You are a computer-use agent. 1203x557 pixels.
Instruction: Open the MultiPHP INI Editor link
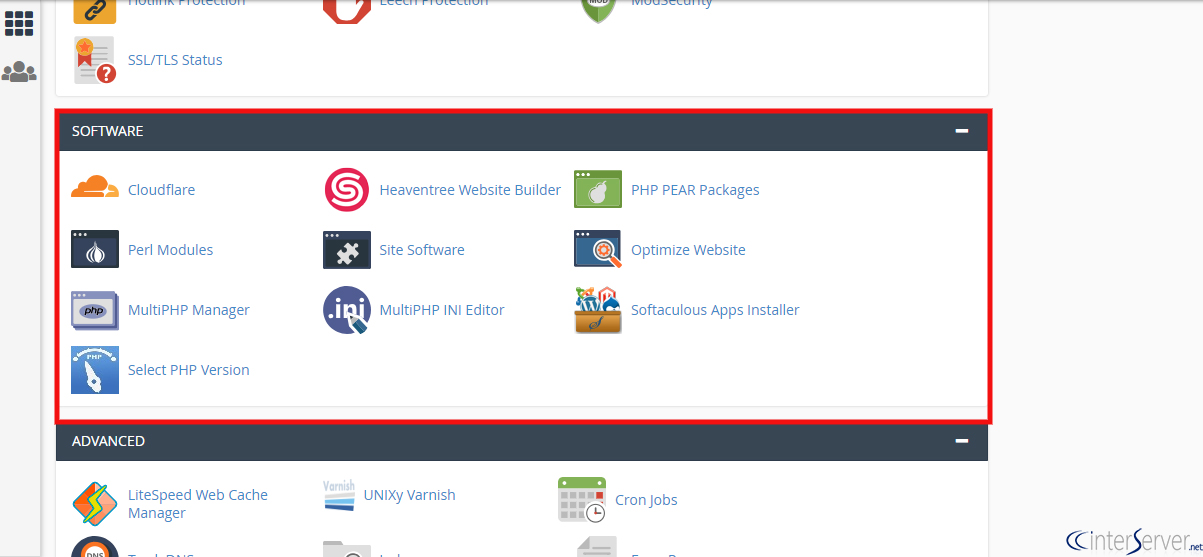coord(442,310)
